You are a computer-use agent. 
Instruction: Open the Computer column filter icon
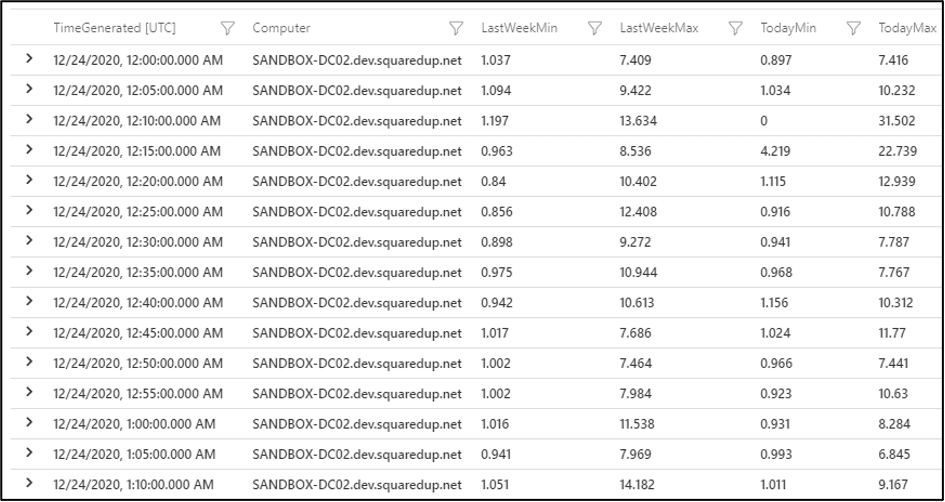(456, 28)
